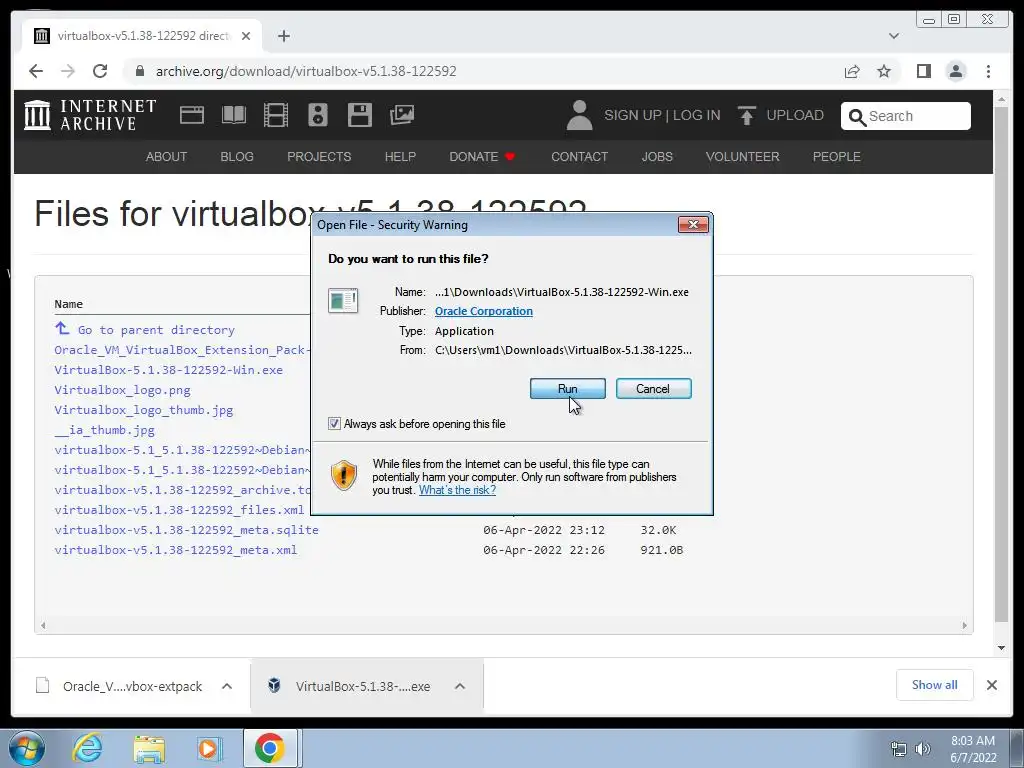Expand options for VirtualBox-5.1.38 exe download
This screenshot has height=768, width=1024.
click(x=460, y=686)
